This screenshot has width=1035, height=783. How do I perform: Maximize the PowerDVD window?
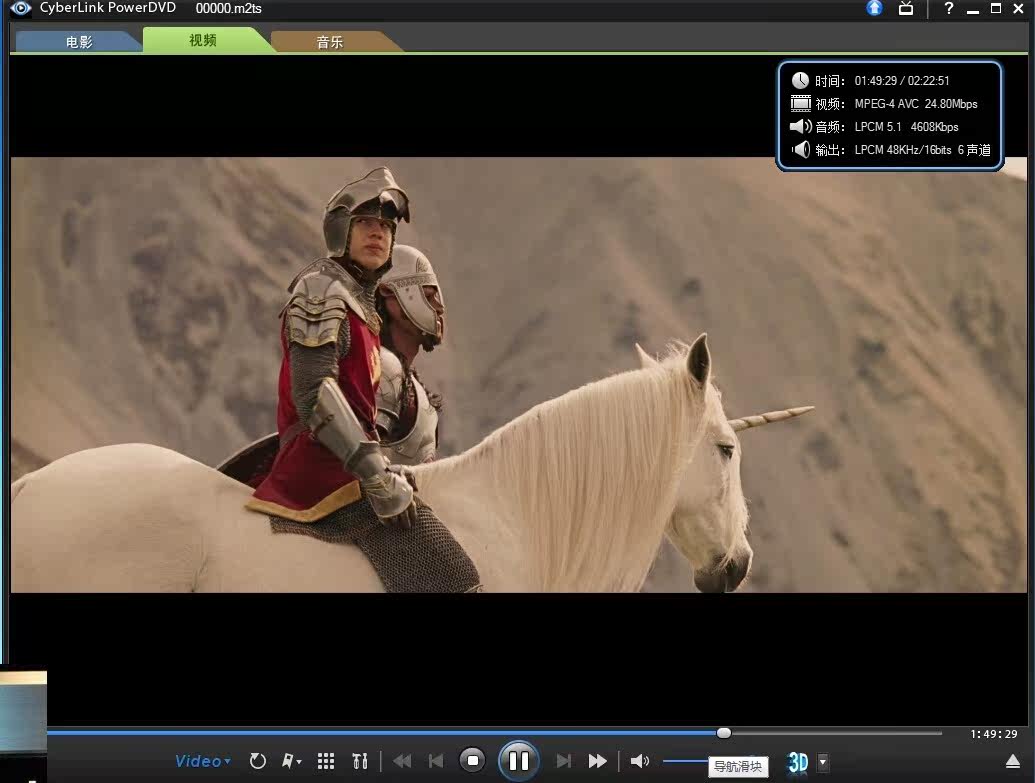996,9
